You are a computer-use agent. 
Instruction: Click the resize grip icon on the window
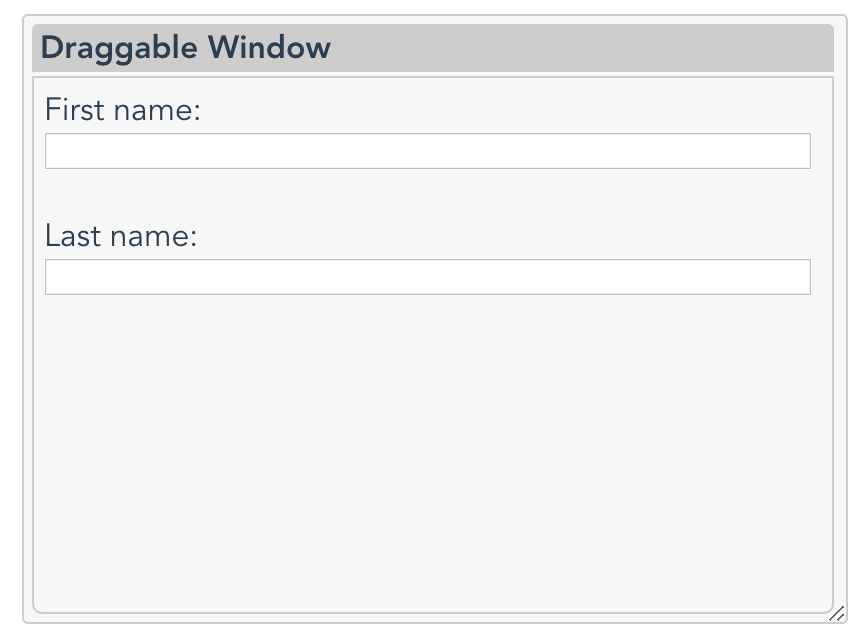pyautogui.click(x=836, y=613)
